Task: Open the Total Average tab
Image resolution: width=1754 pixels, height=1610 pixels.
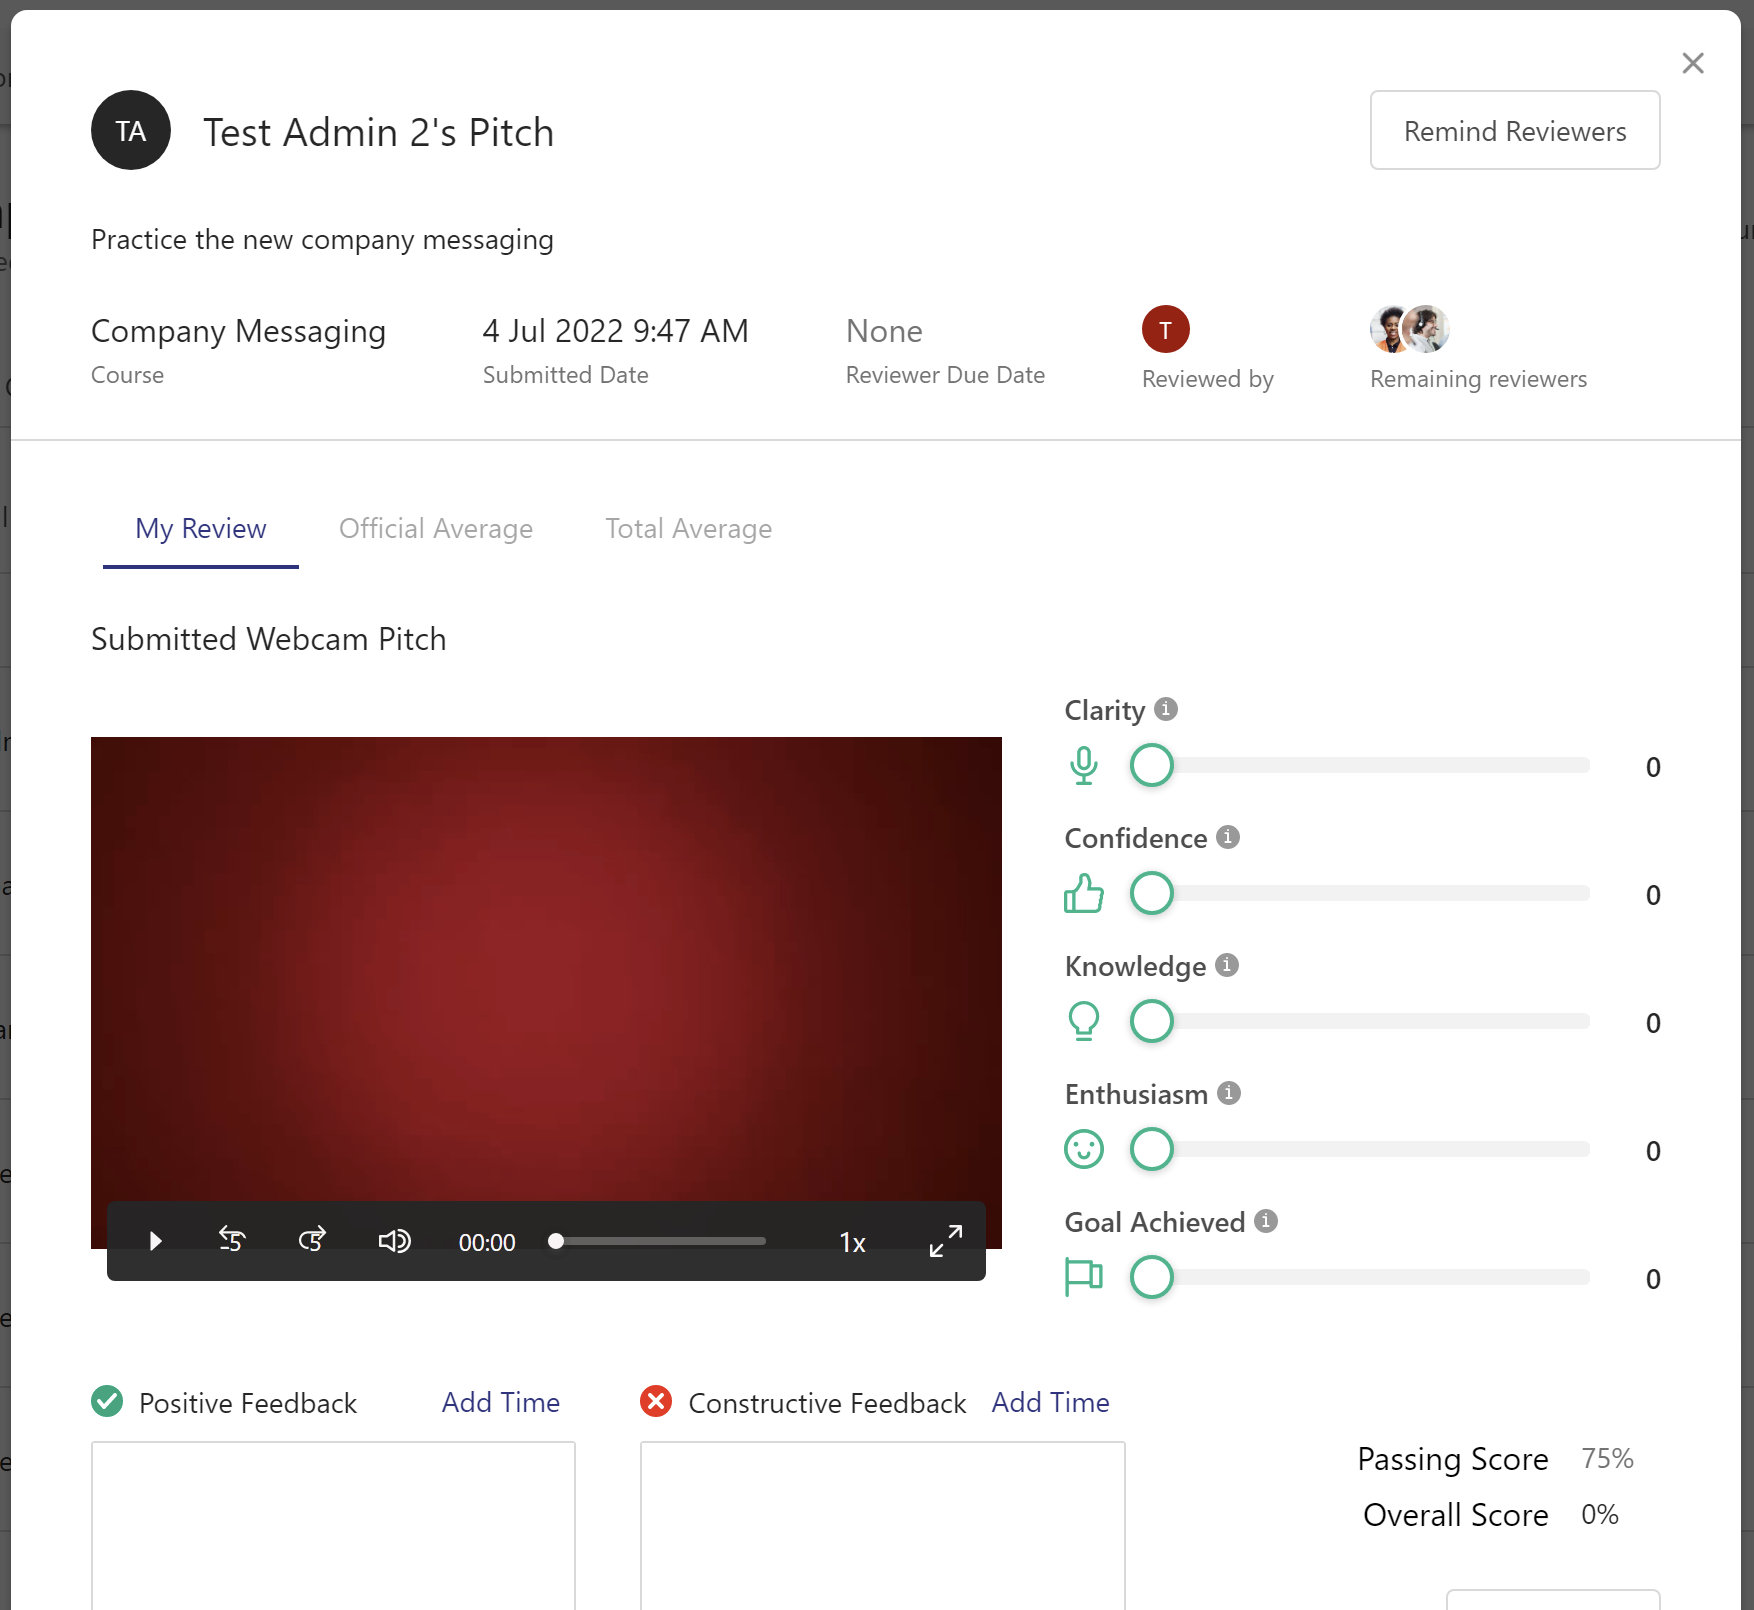Action: [x=688, y=528]
